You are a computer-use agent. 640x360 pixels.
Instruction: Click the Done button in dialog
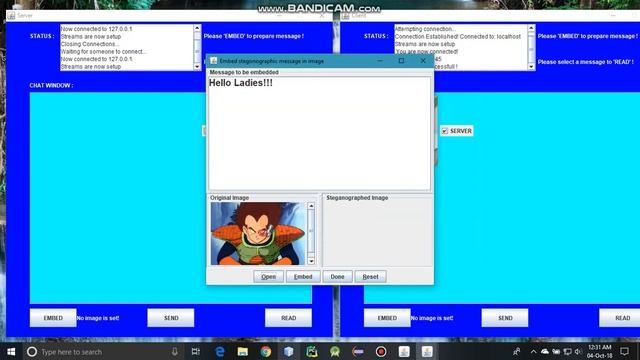tap(337, 277)
